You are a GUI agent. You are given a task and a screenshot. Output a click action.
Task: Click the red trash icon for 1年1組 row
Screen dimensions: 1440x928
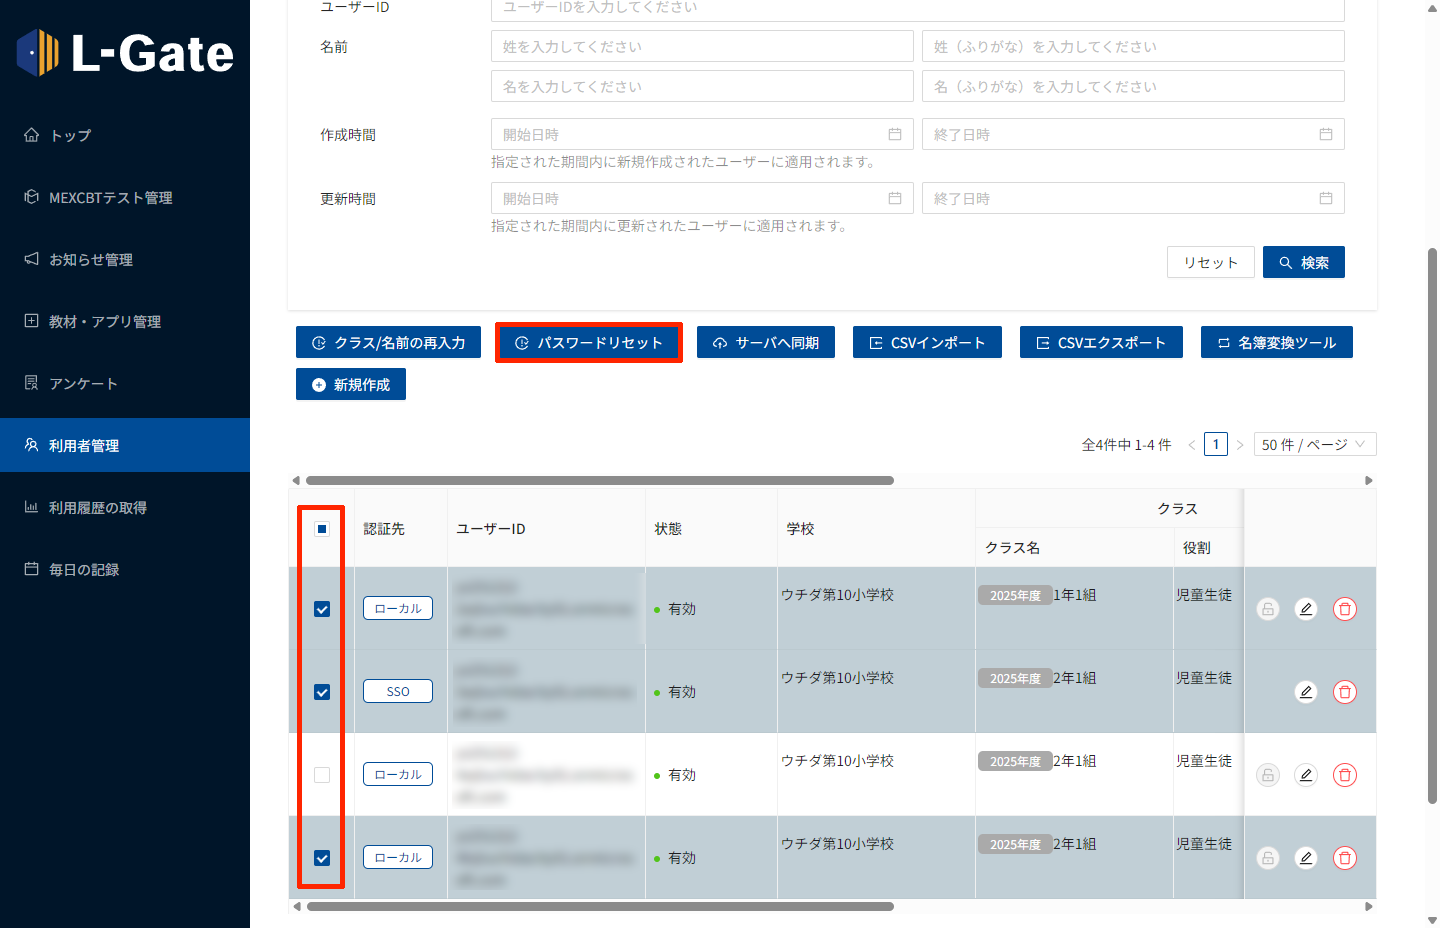1345,609
